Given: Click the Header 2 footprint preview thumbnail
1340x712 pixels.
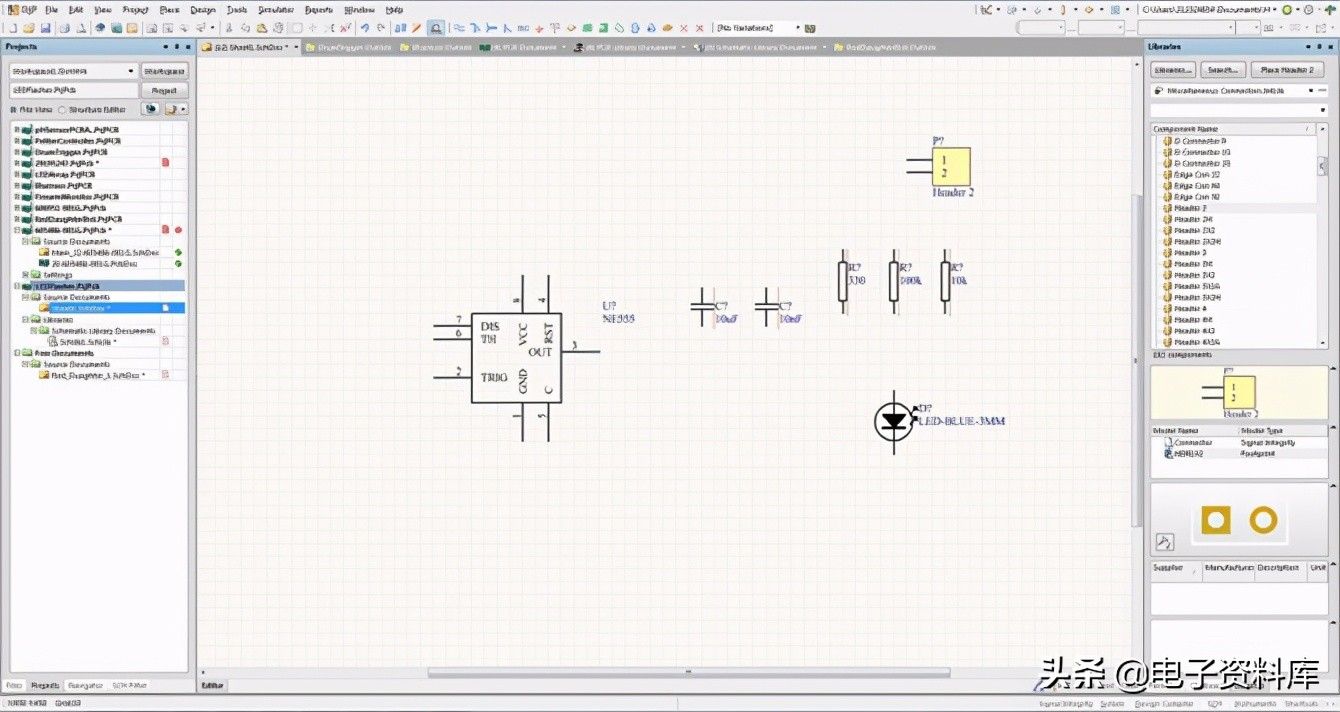Looking at the screenshot, I should (x=1239, y=520).
